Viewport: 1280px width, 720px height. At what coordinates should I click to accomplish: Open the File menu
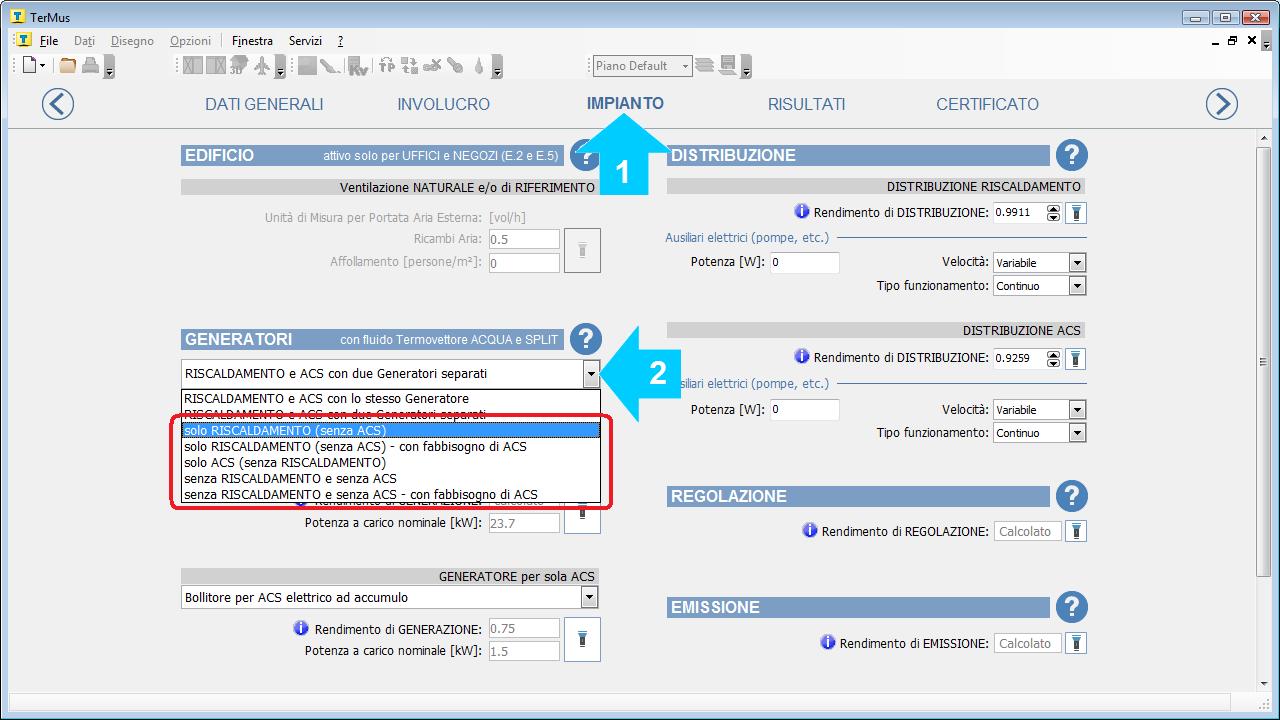(x=49, y=41)
